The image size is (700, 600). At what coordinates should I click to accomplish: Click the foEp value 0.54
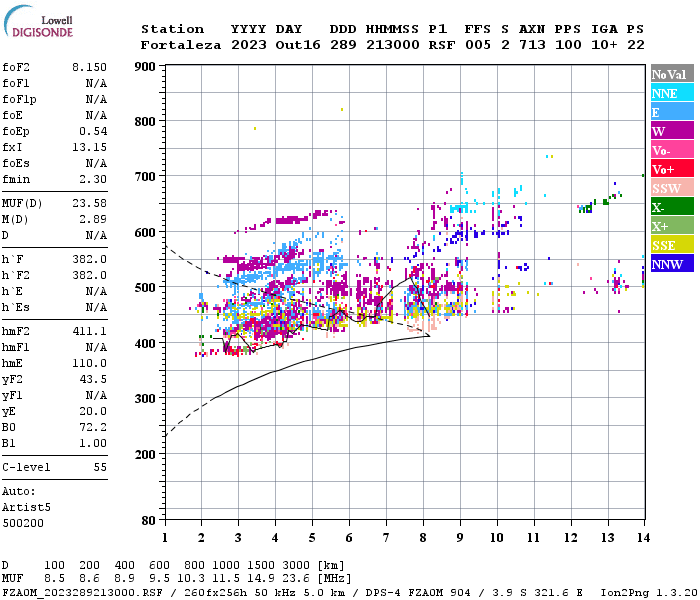[93, 131]
